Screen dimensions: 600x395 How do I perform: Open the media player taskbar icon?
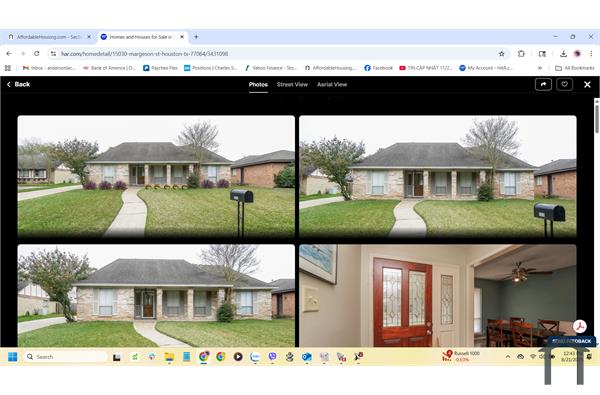[238, 357]
